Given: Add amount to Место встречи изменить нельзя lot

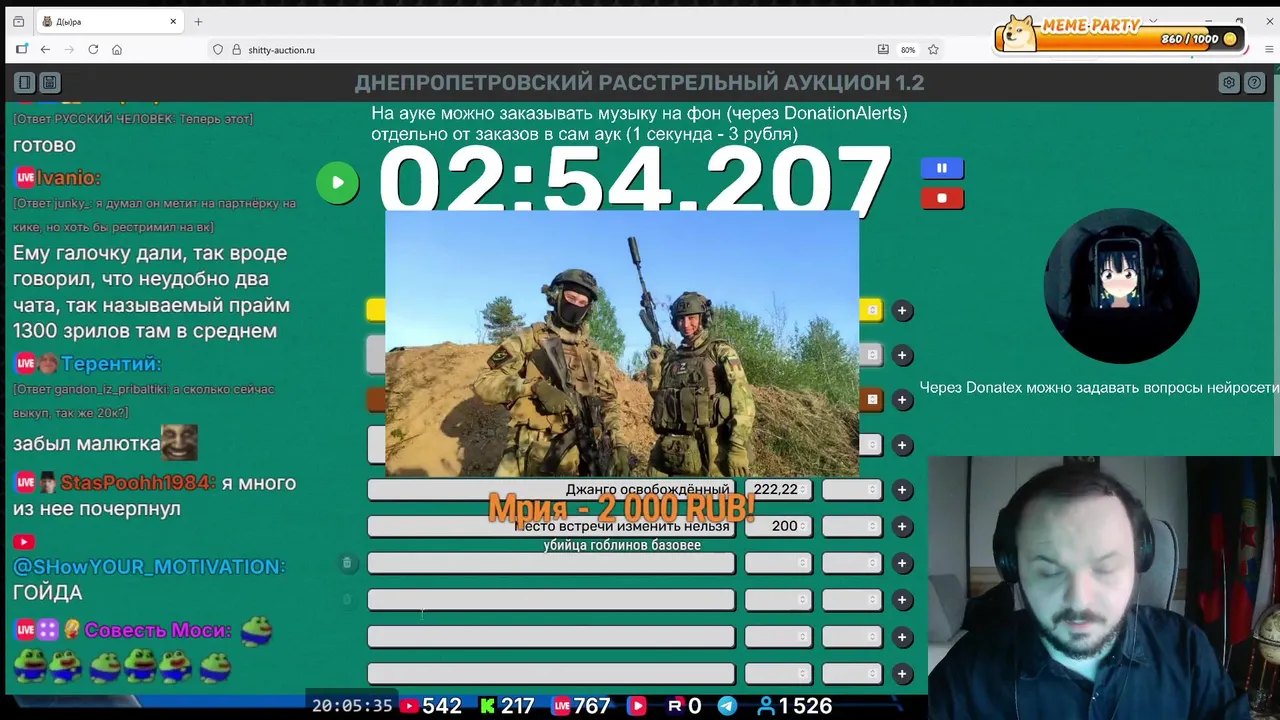Looking at the screenshot, I should 902,526.
